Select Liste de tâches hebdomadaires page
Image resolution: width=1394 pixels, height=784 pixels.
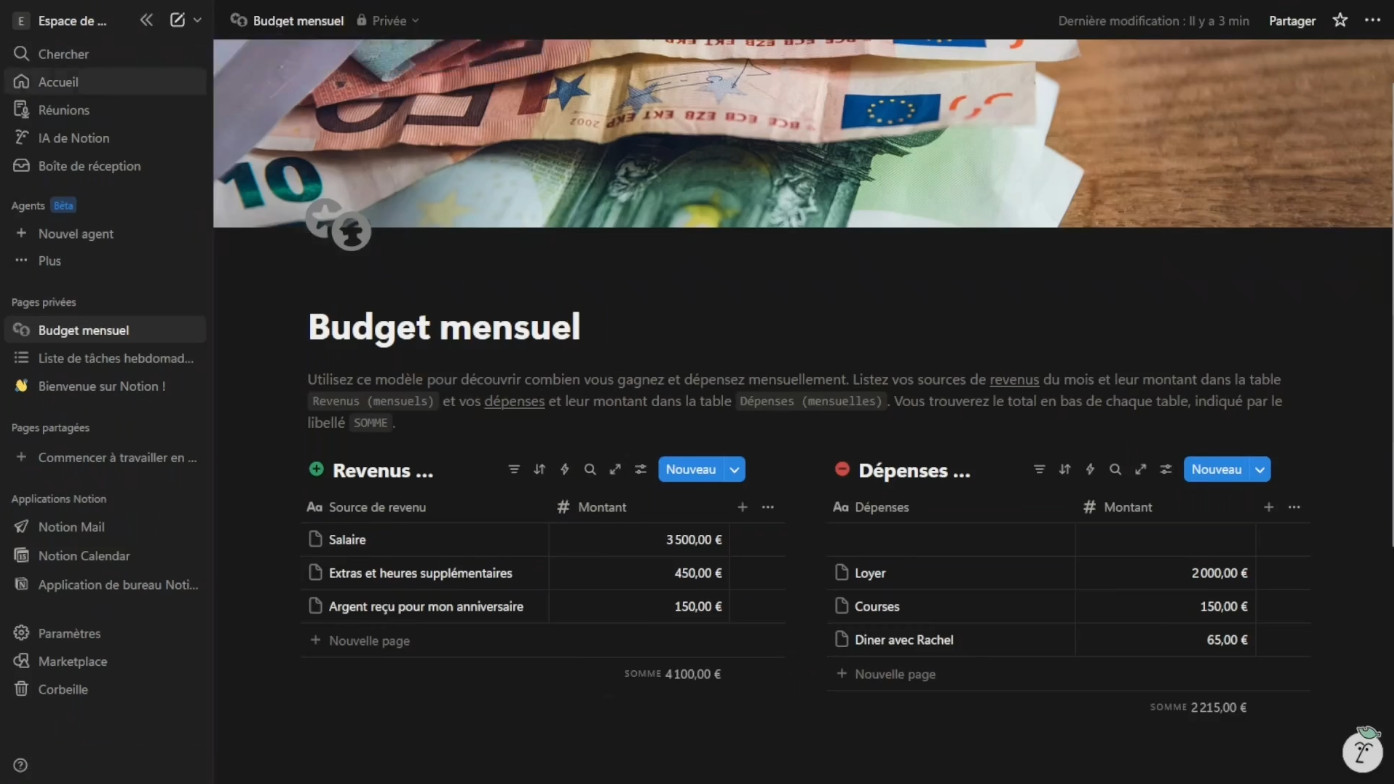[x=115, y=358]
